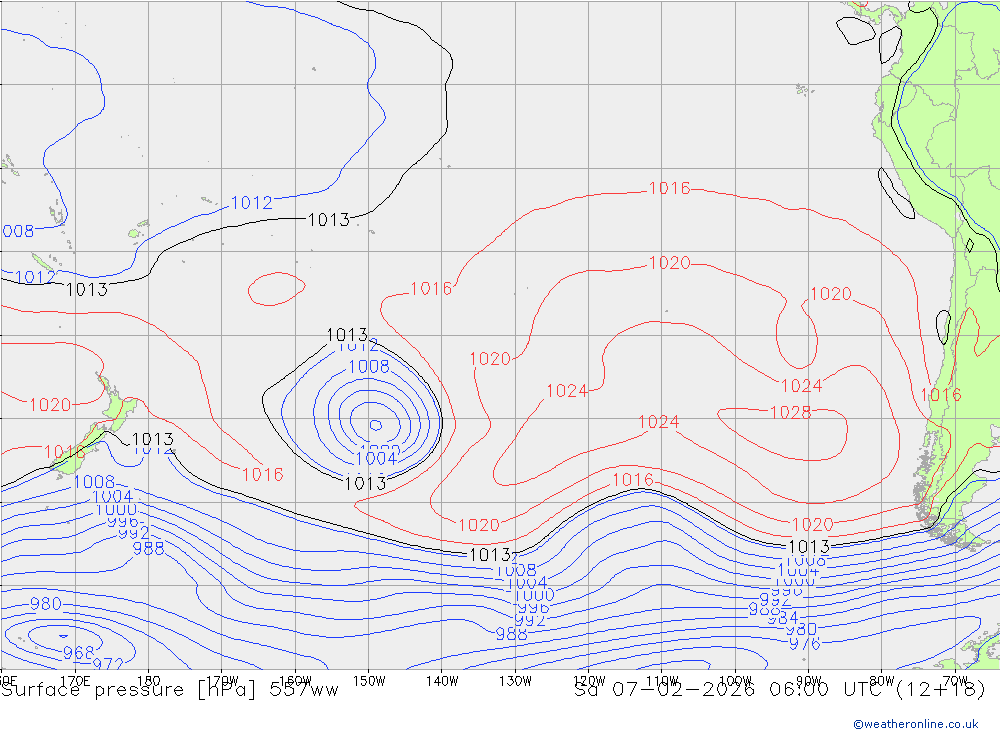The height and width of the screenshot is (733, 1000).
Task: Click the 984 isobar label
Action: point(783,618)
